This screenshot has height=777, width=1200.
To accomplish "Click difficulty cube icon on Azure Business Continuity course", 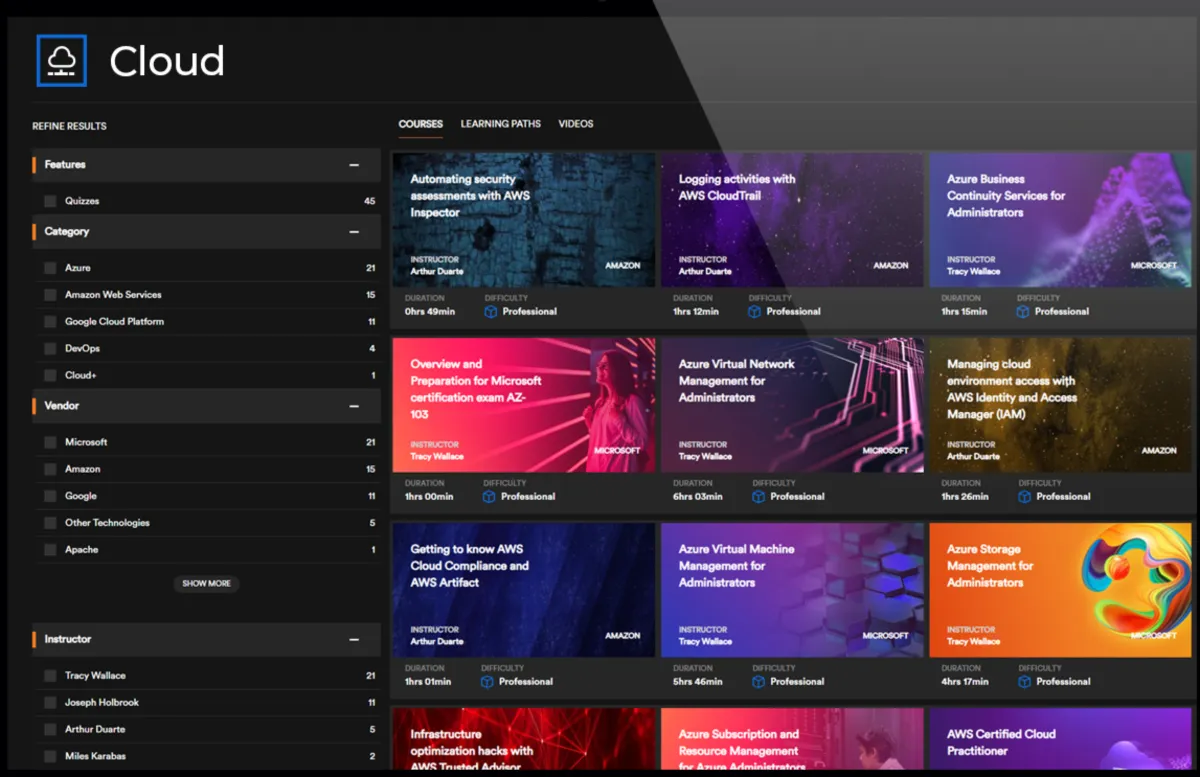I will click(x=1022, y=312).
